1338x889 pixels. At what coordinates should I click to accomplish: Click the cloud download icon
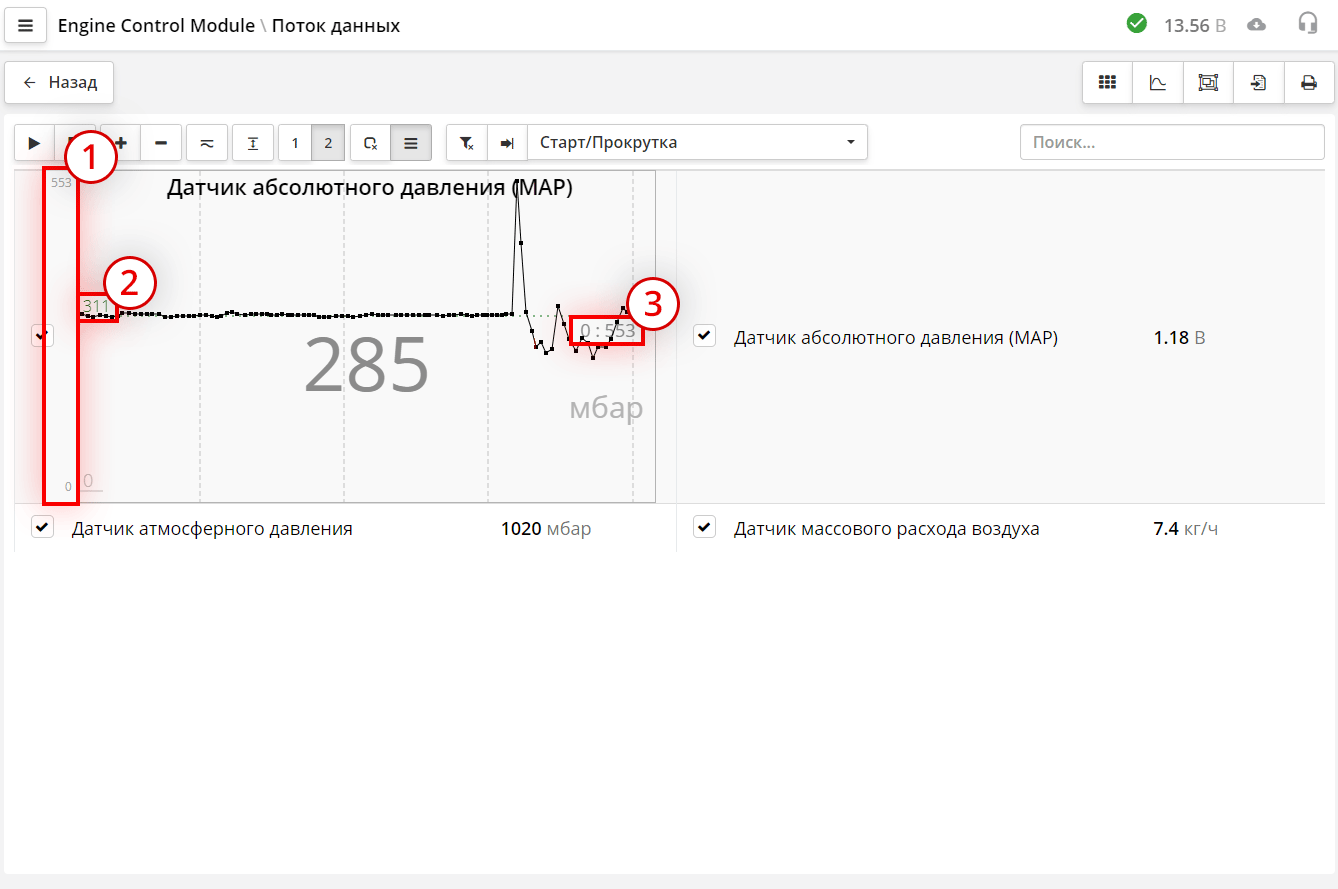(x=1257, y=25)
